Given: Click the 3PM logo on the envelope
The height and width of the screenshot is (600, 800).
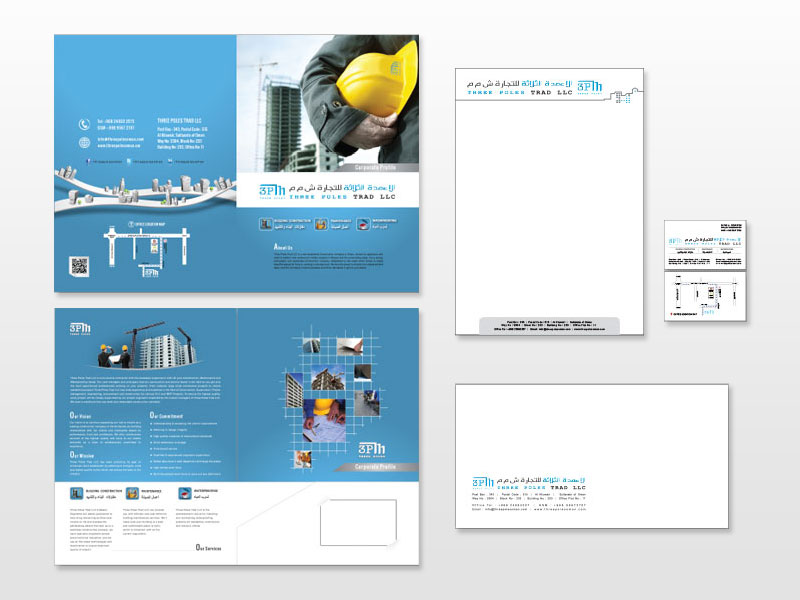Looking at the screenshot, I should point(482,483).
